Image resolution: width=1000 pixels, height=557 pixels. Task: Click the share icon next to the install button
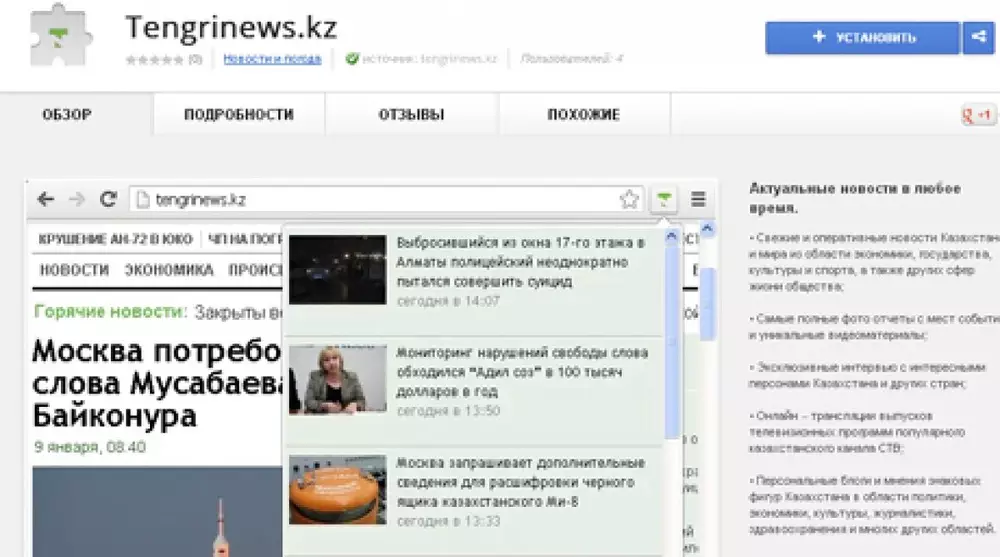coord(975,38)
